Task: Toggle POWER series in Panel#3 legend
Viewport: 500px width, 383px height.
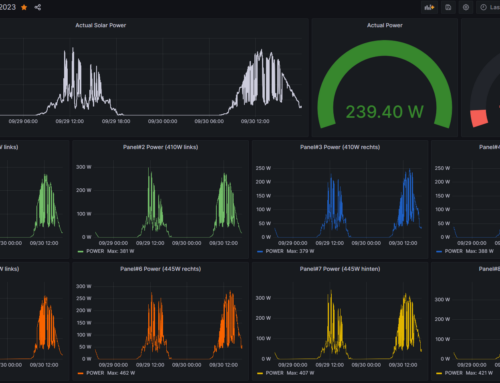Action: (x=275, y=251)
